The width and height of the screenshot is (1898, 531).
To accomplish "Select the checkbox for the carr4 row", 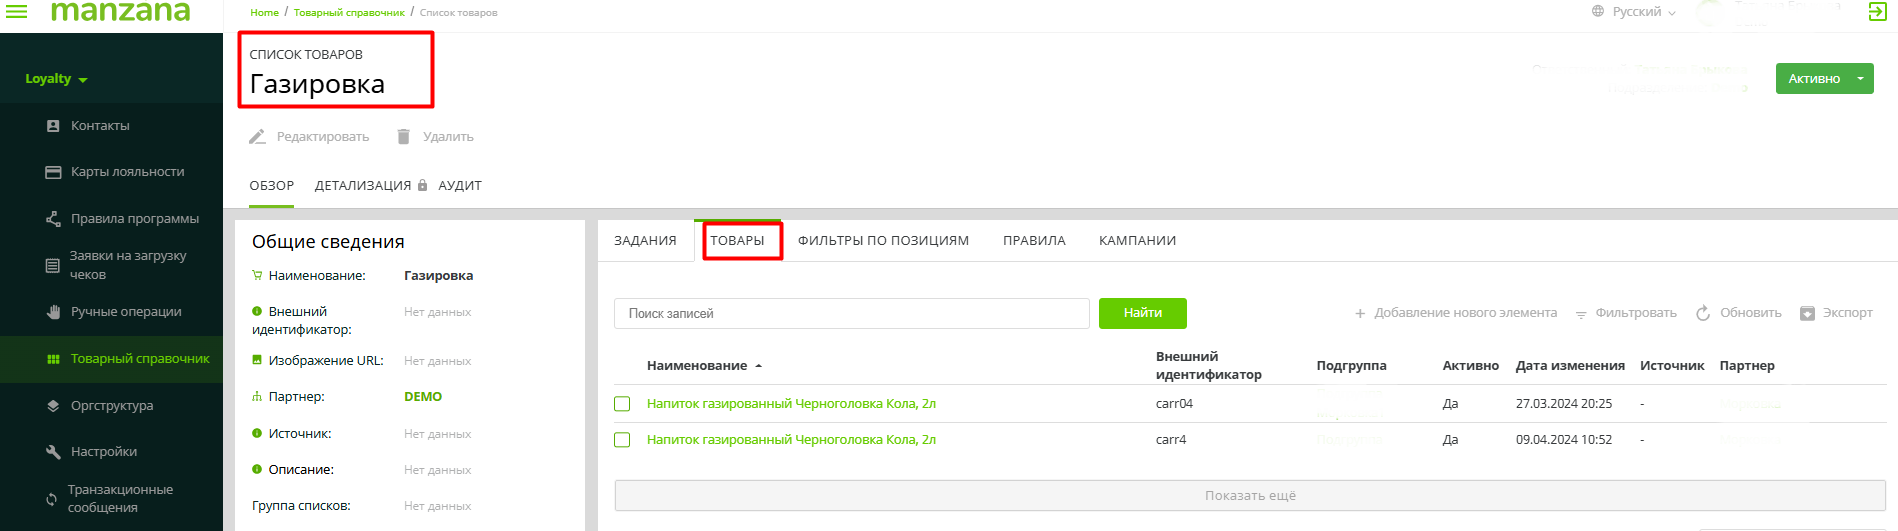I will [x=622, y=440].
